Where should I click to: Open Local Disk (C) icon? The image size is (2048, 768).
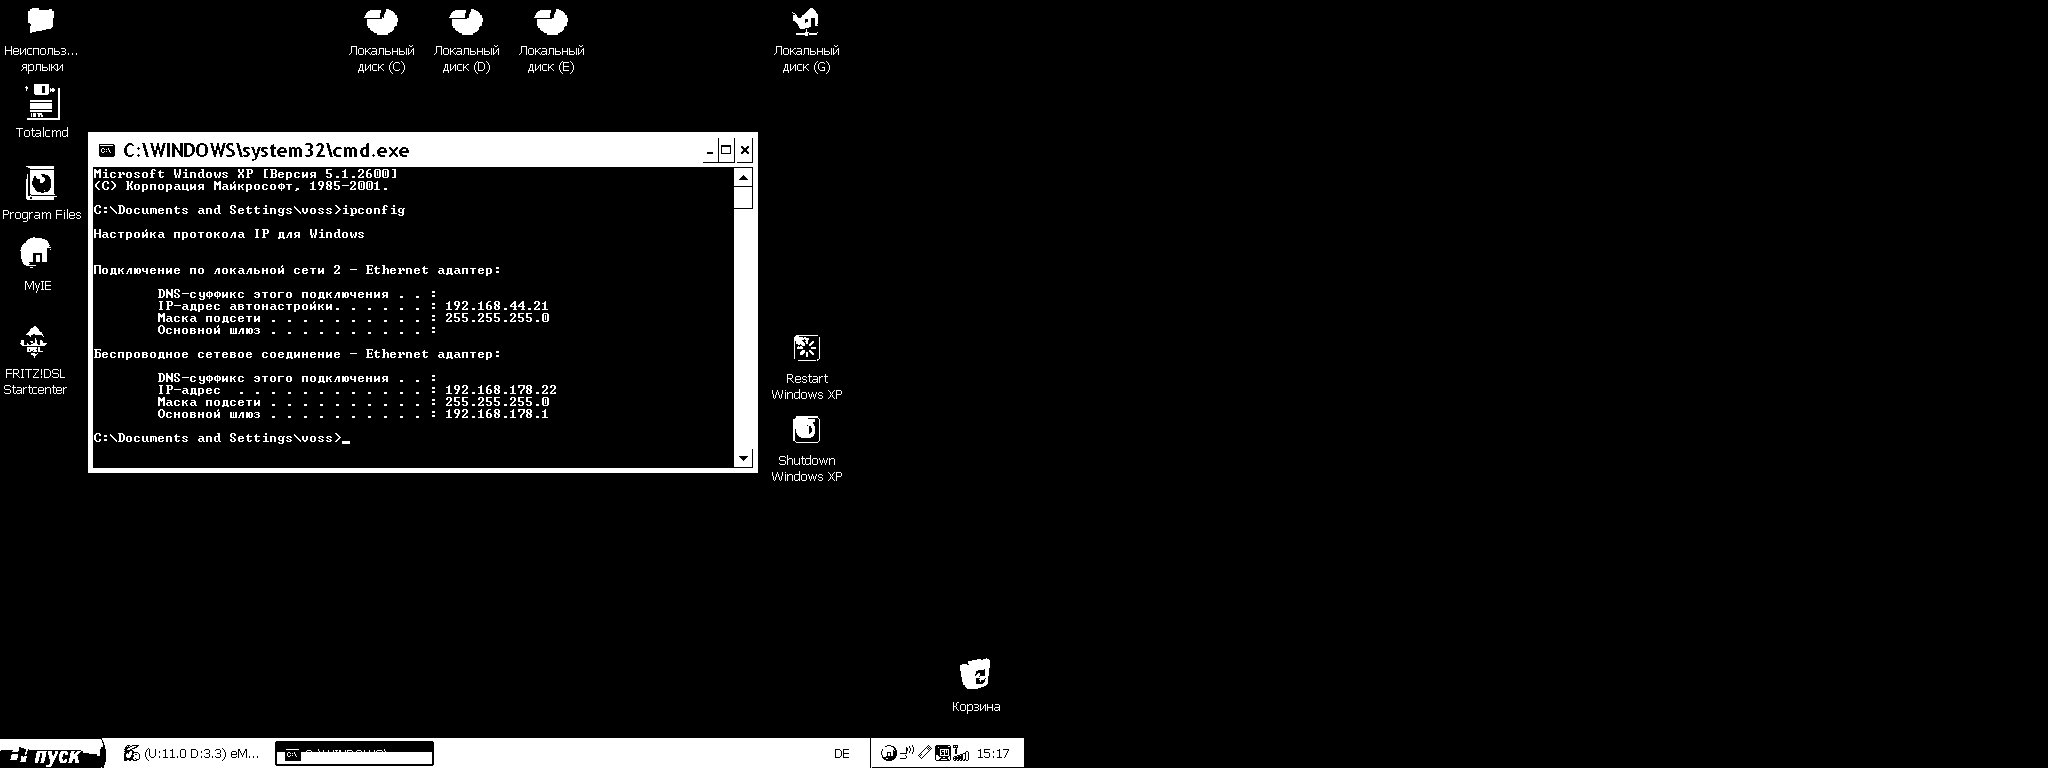381,22
